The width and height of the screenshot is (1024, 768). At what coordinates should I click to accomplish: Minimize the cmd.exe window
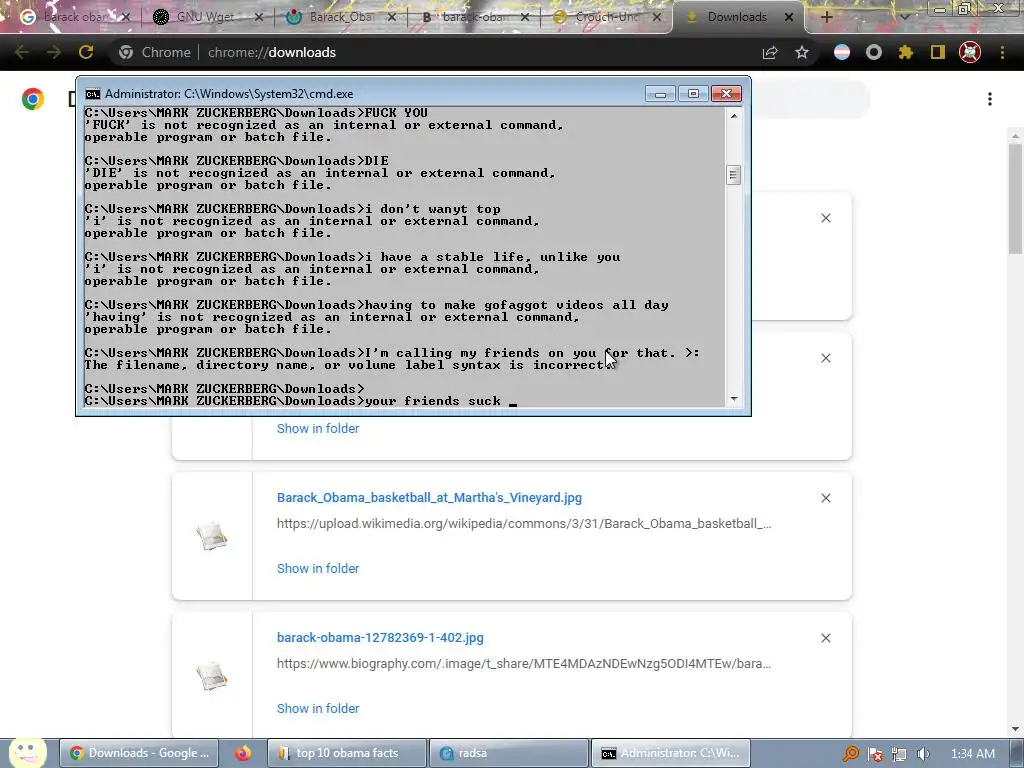pyautogui.click(x=660, y=93)
